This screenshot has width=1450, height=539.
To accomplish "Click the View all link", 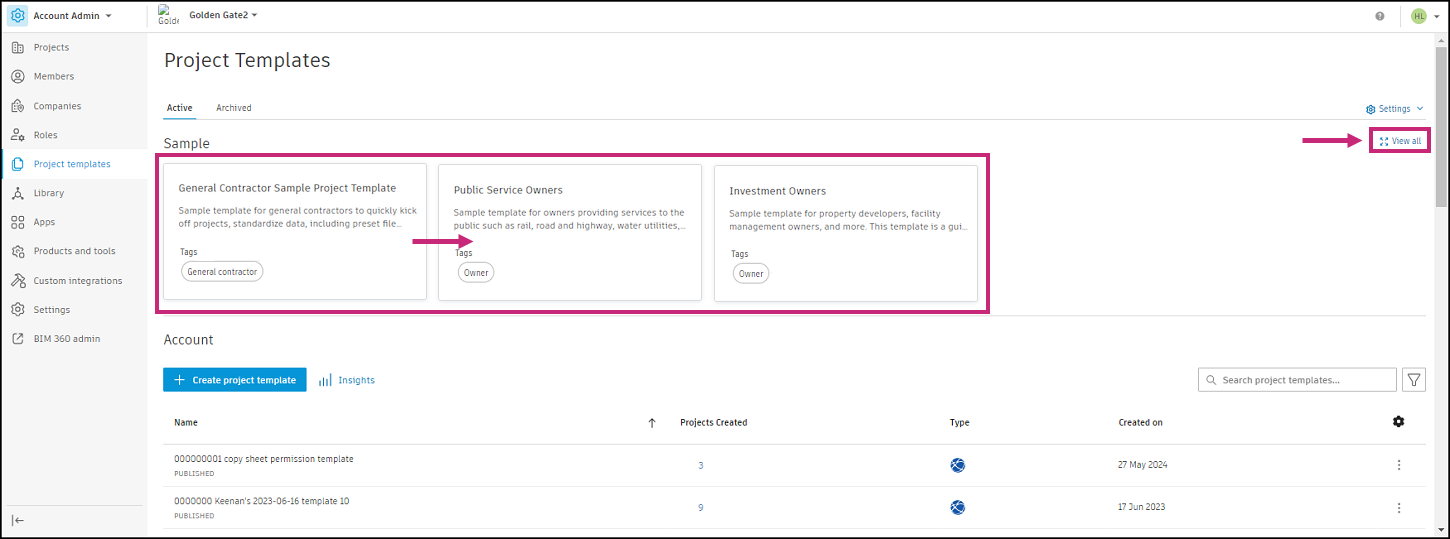I will 1400,141.
